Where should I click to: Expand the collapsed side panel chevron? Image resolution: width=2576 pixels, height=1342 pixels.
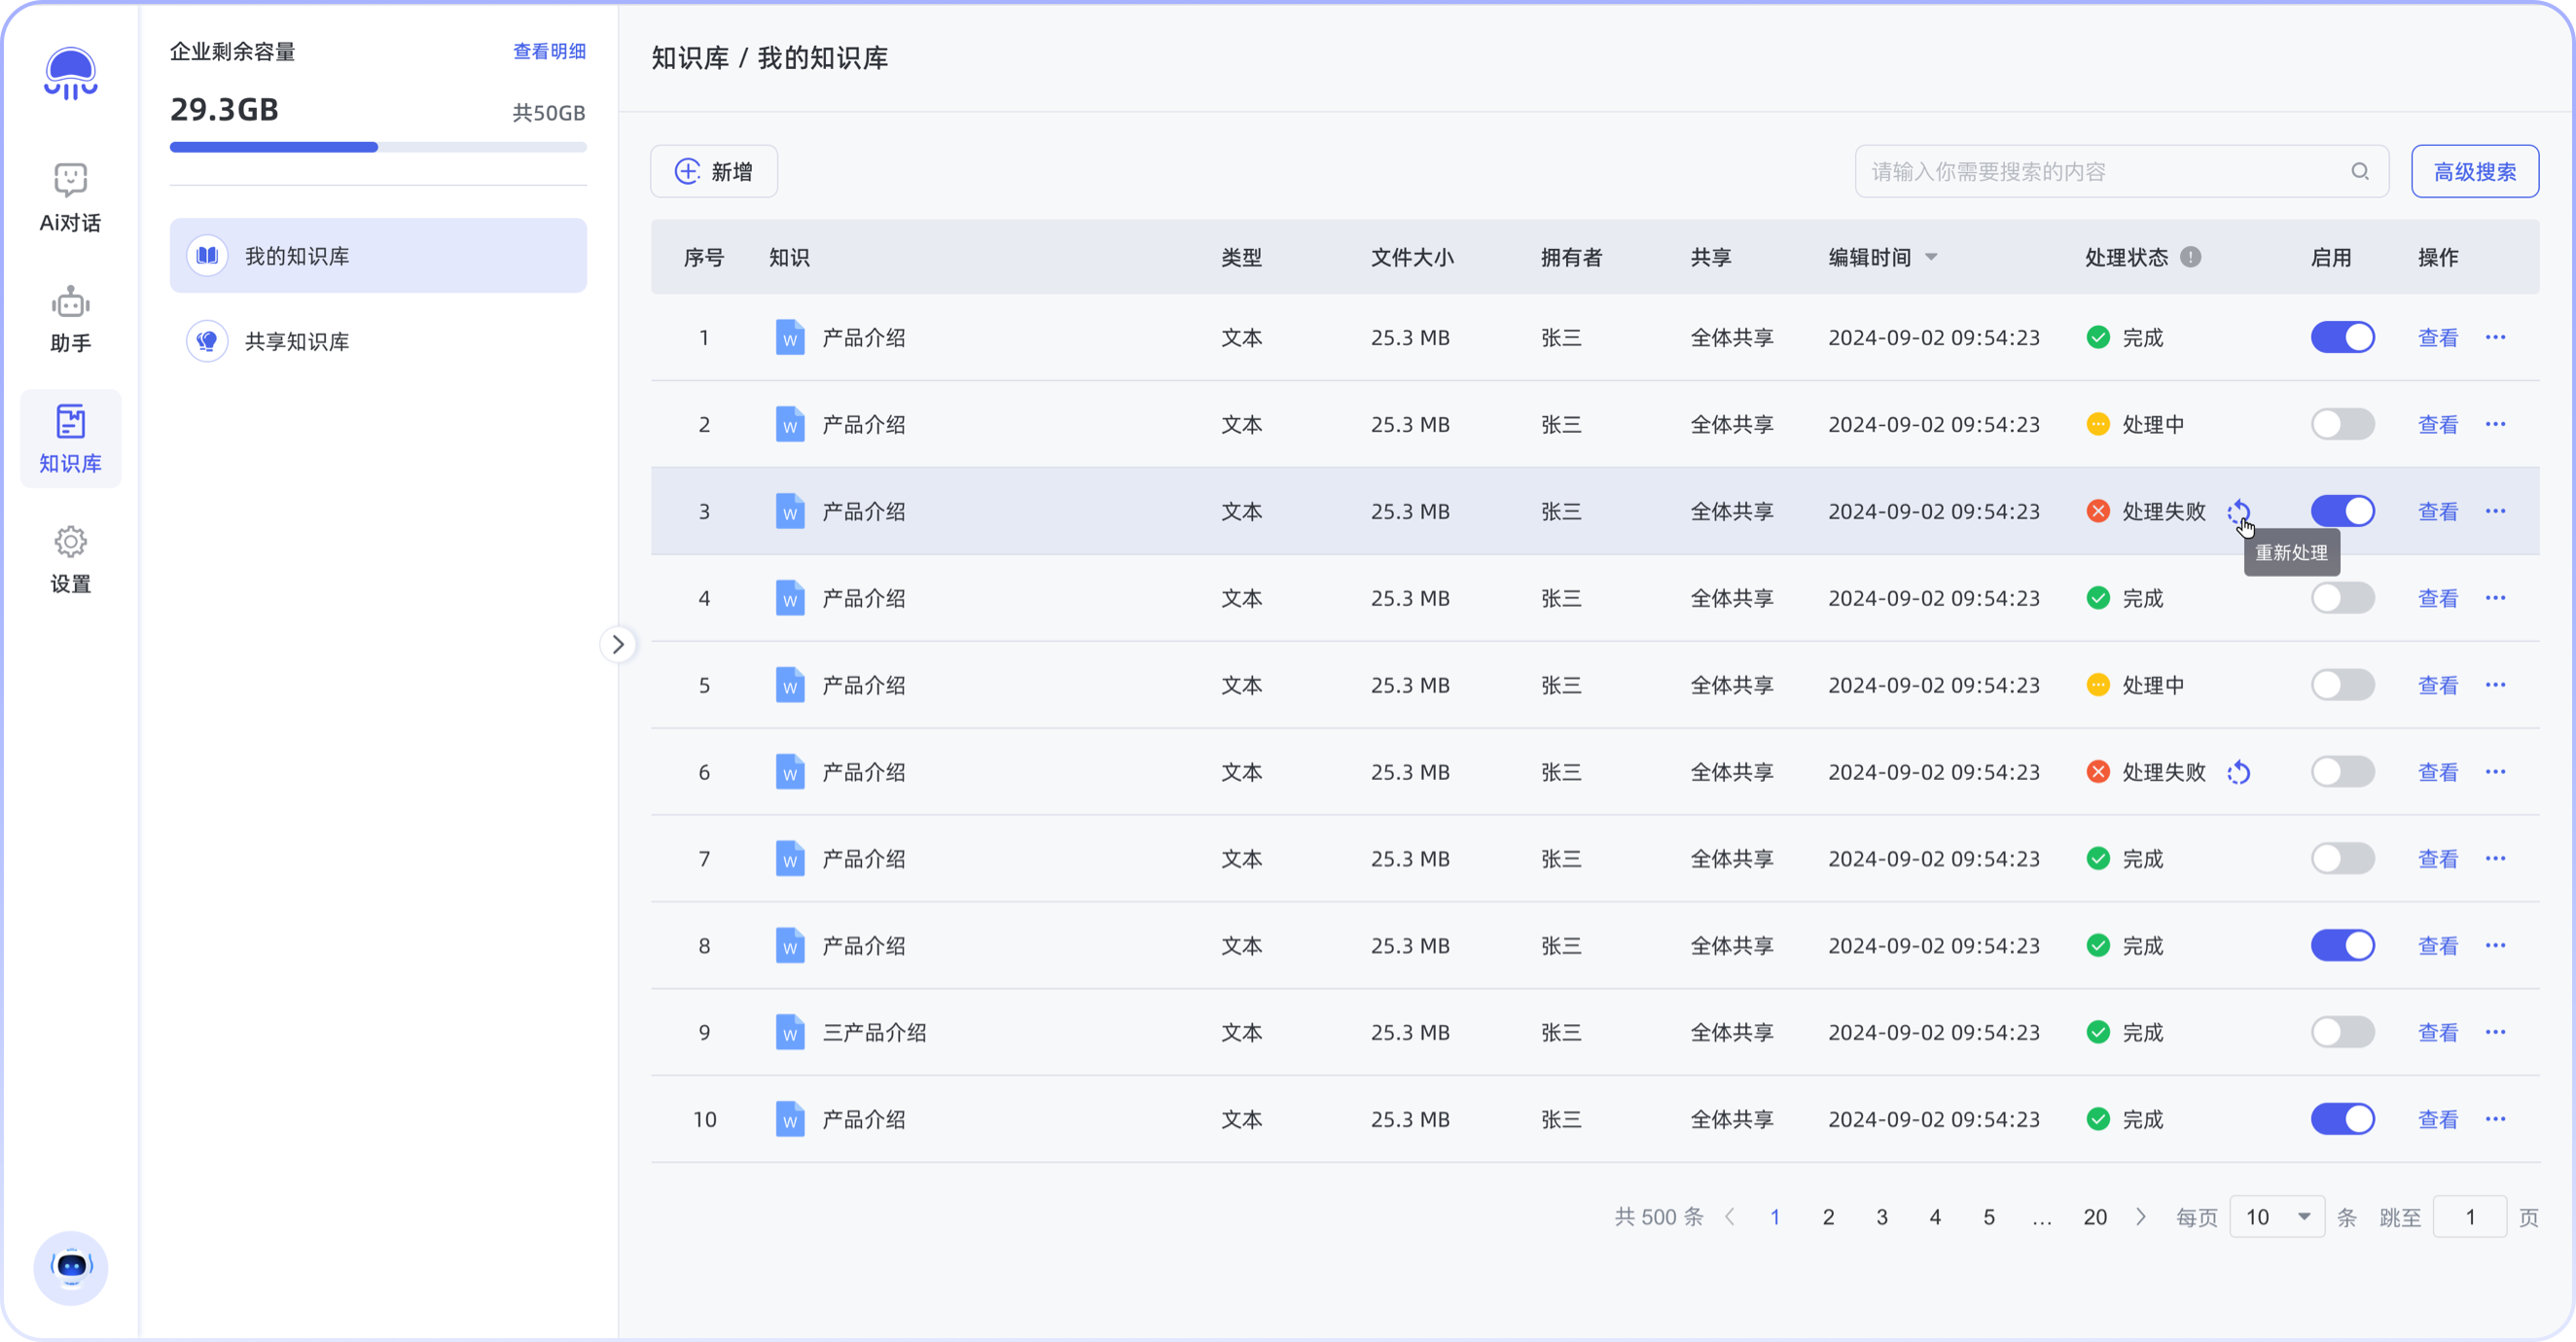(x=618, y=644)
